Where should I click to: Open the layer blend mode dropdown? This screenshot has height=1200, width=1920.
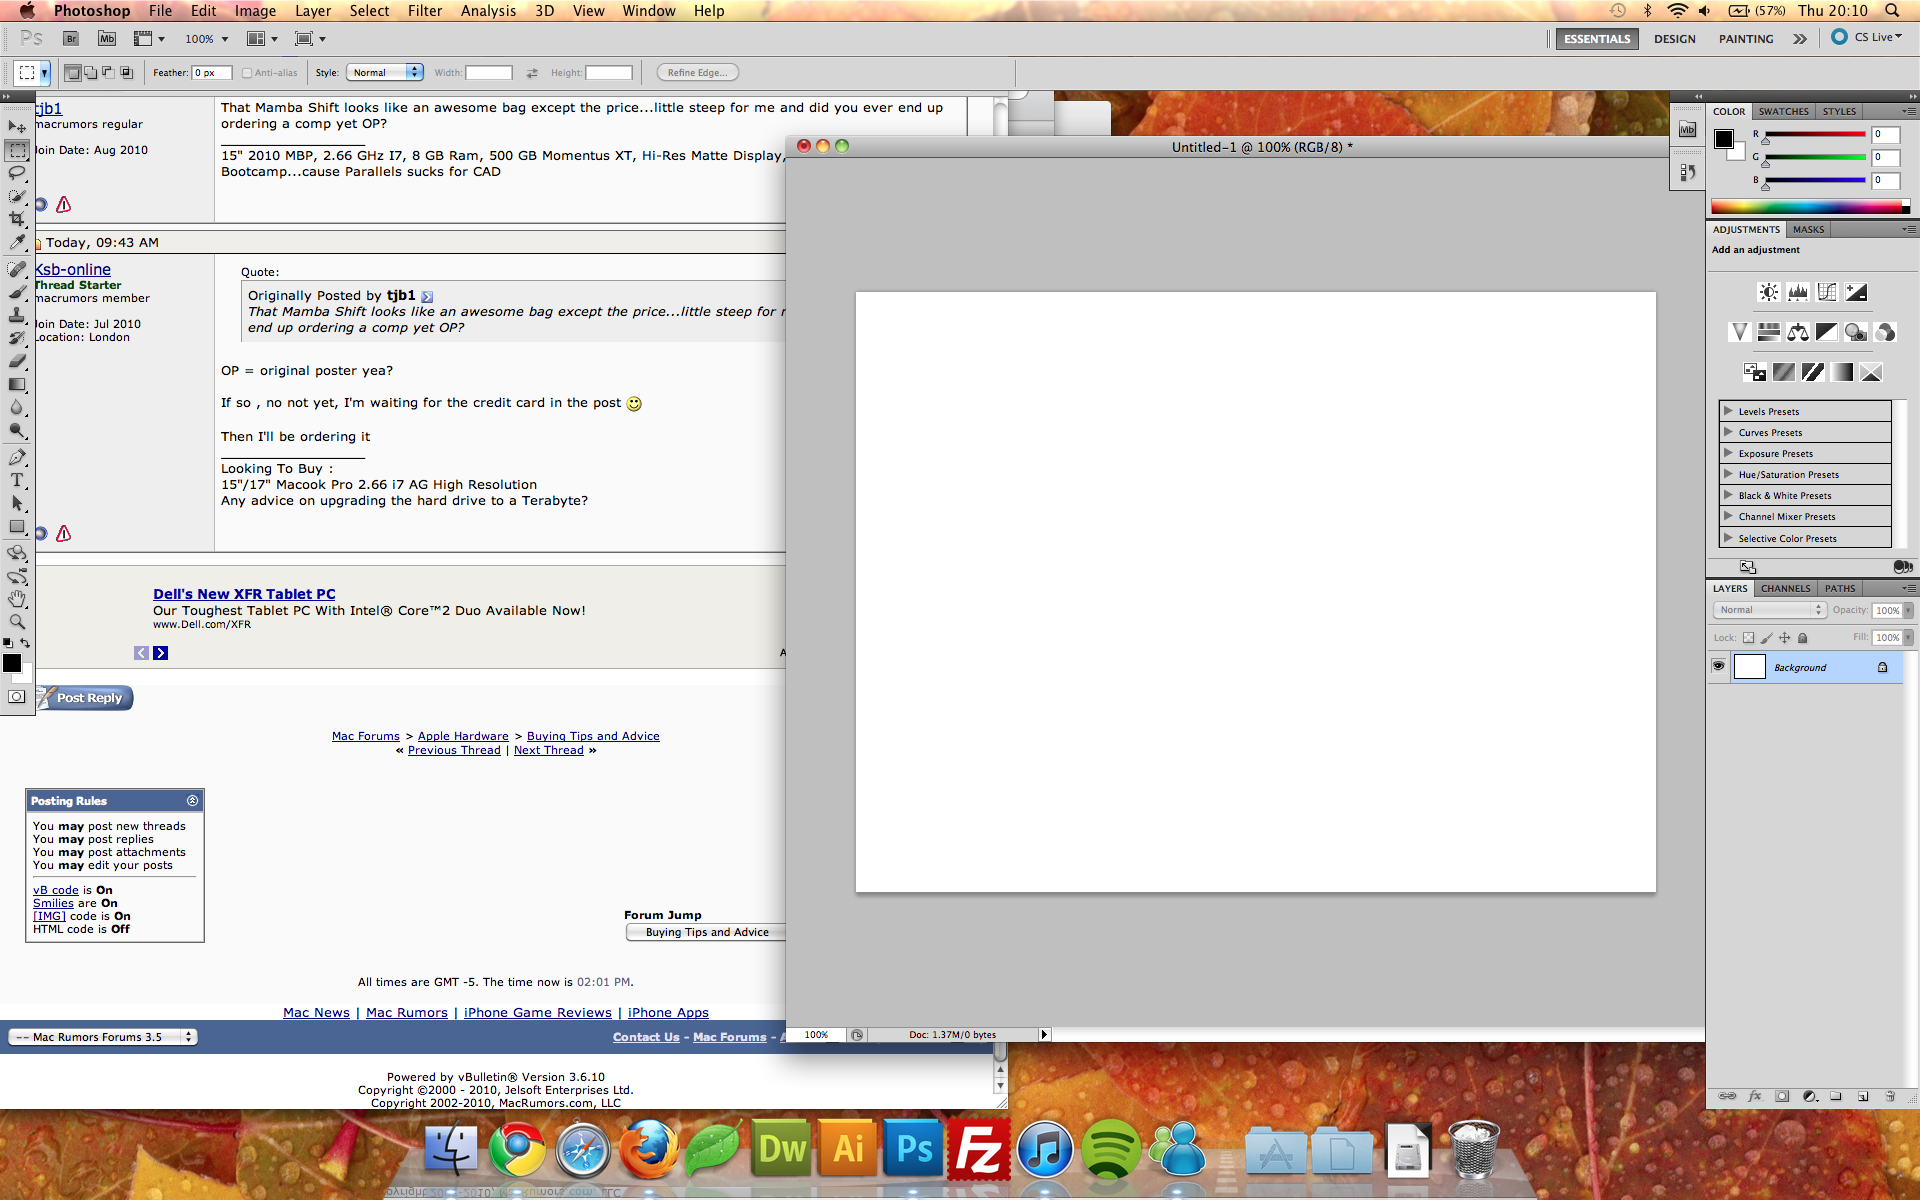coord(1769,610)
